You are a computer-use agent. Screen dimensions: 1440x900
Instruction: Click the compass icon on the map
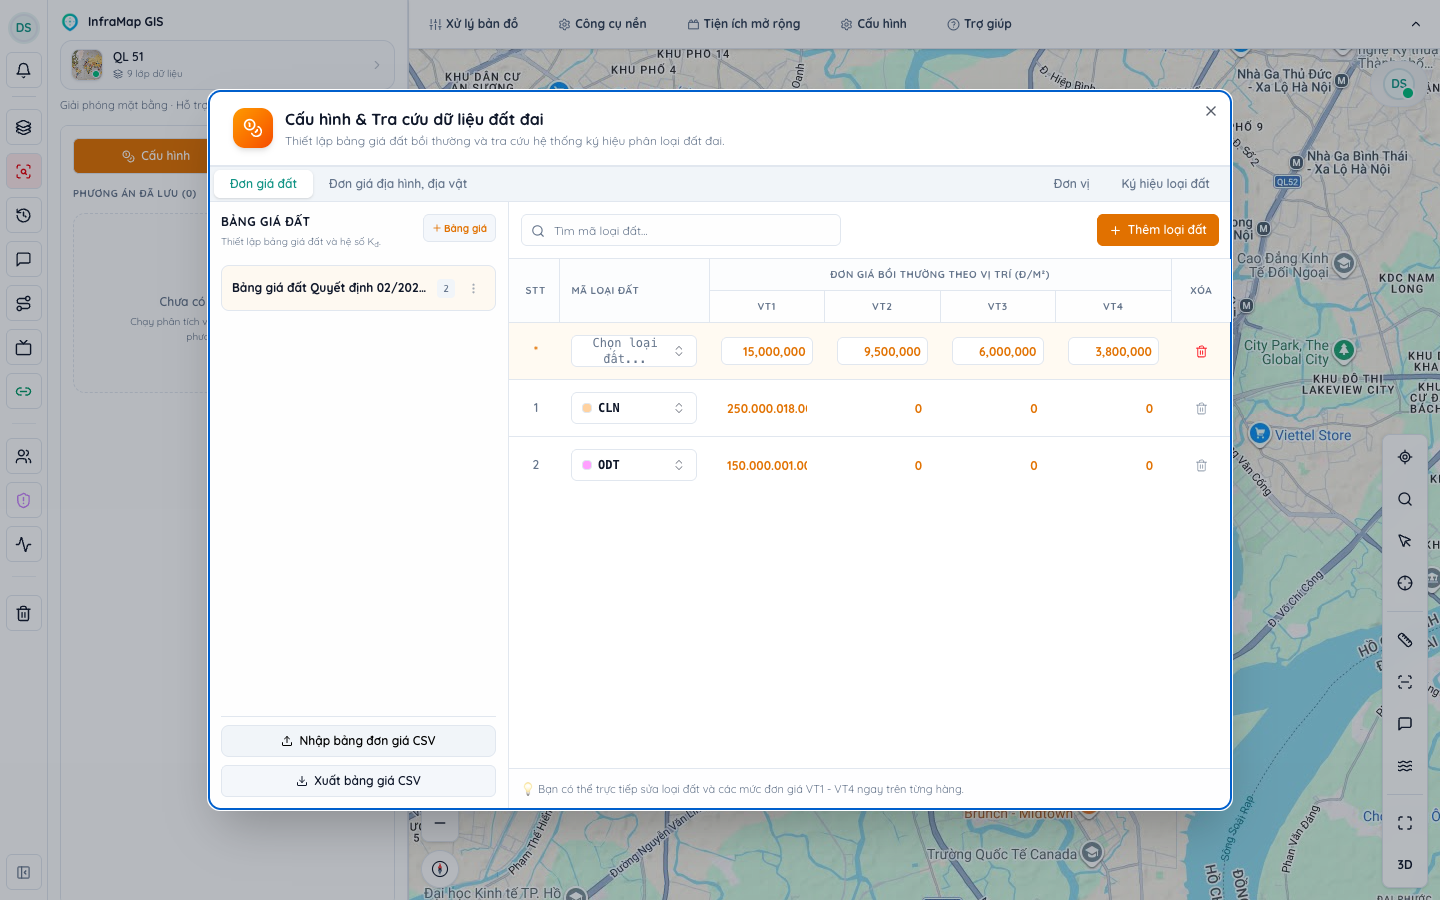click(440, 868)
